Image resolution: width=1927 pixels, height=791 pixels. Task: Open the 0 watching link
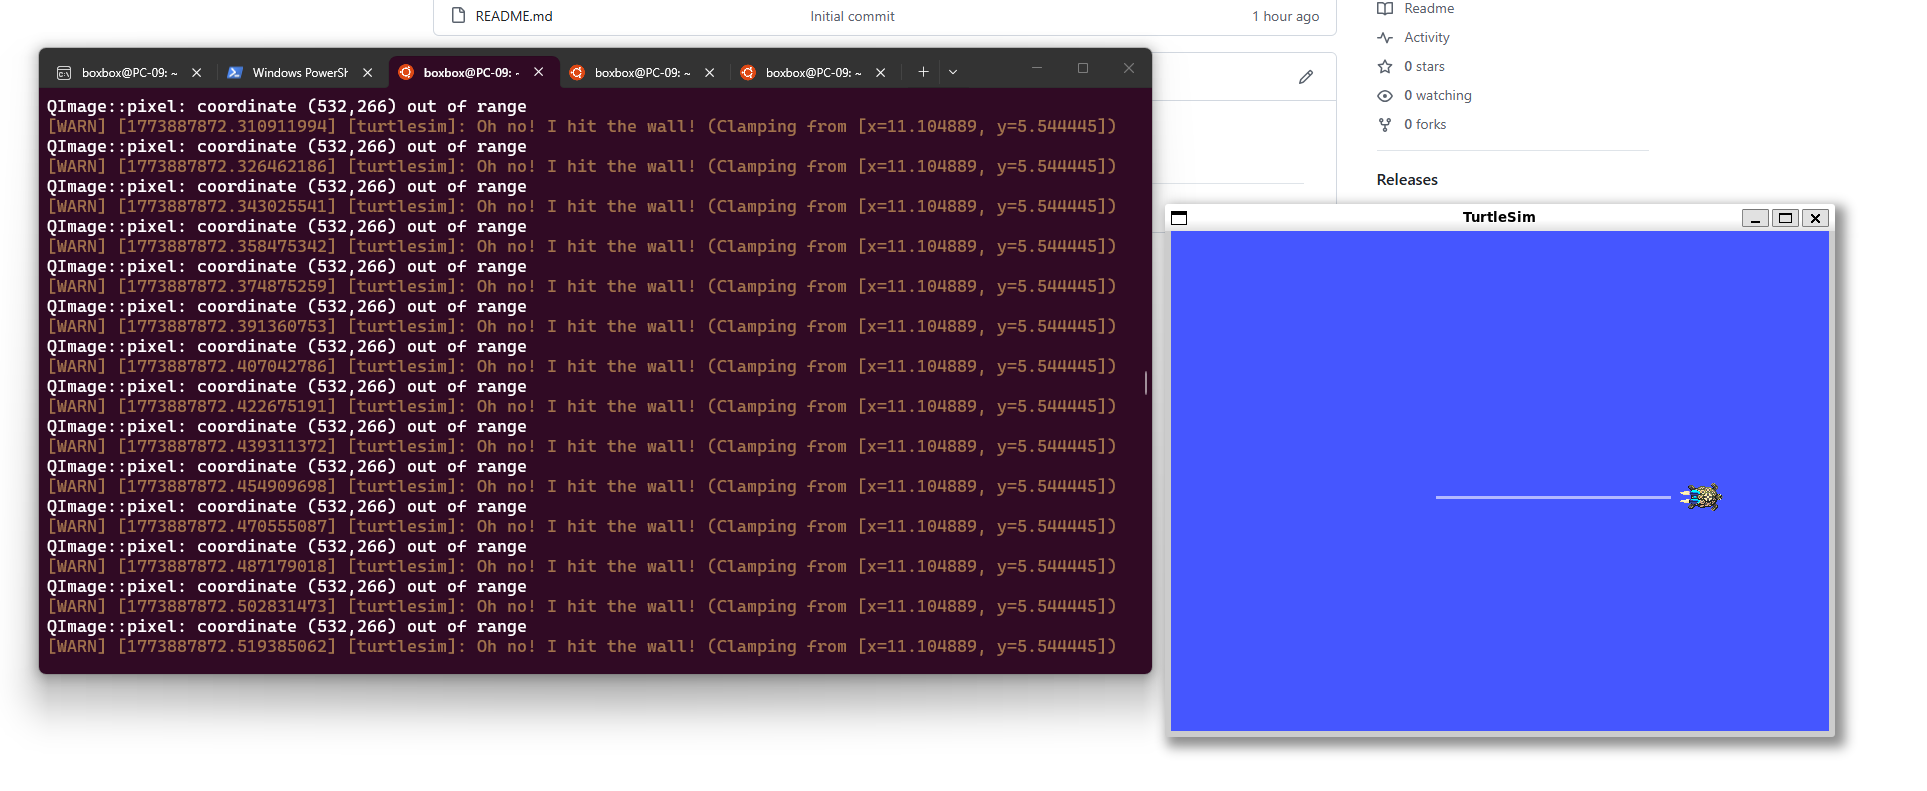pos(1438,95)
